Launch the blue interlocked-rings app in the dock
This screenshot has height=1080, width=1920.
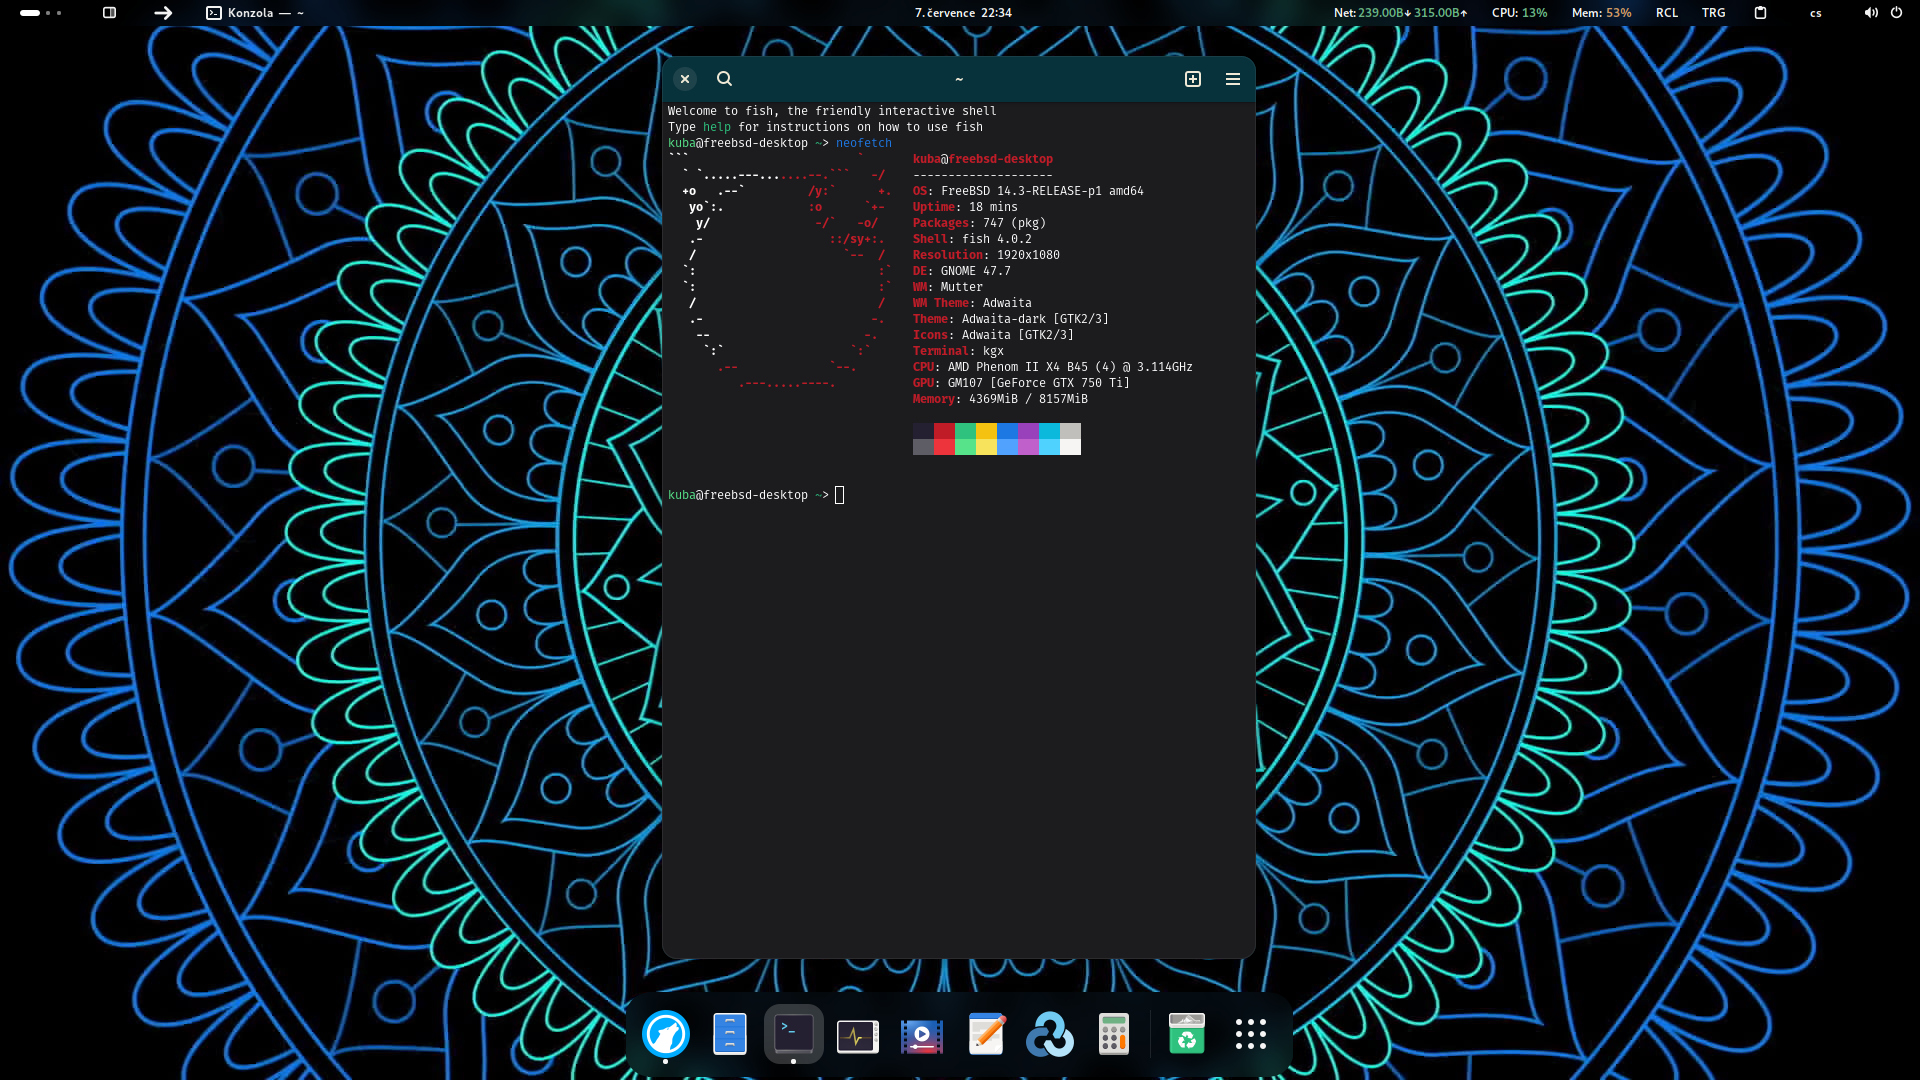1050,1034
